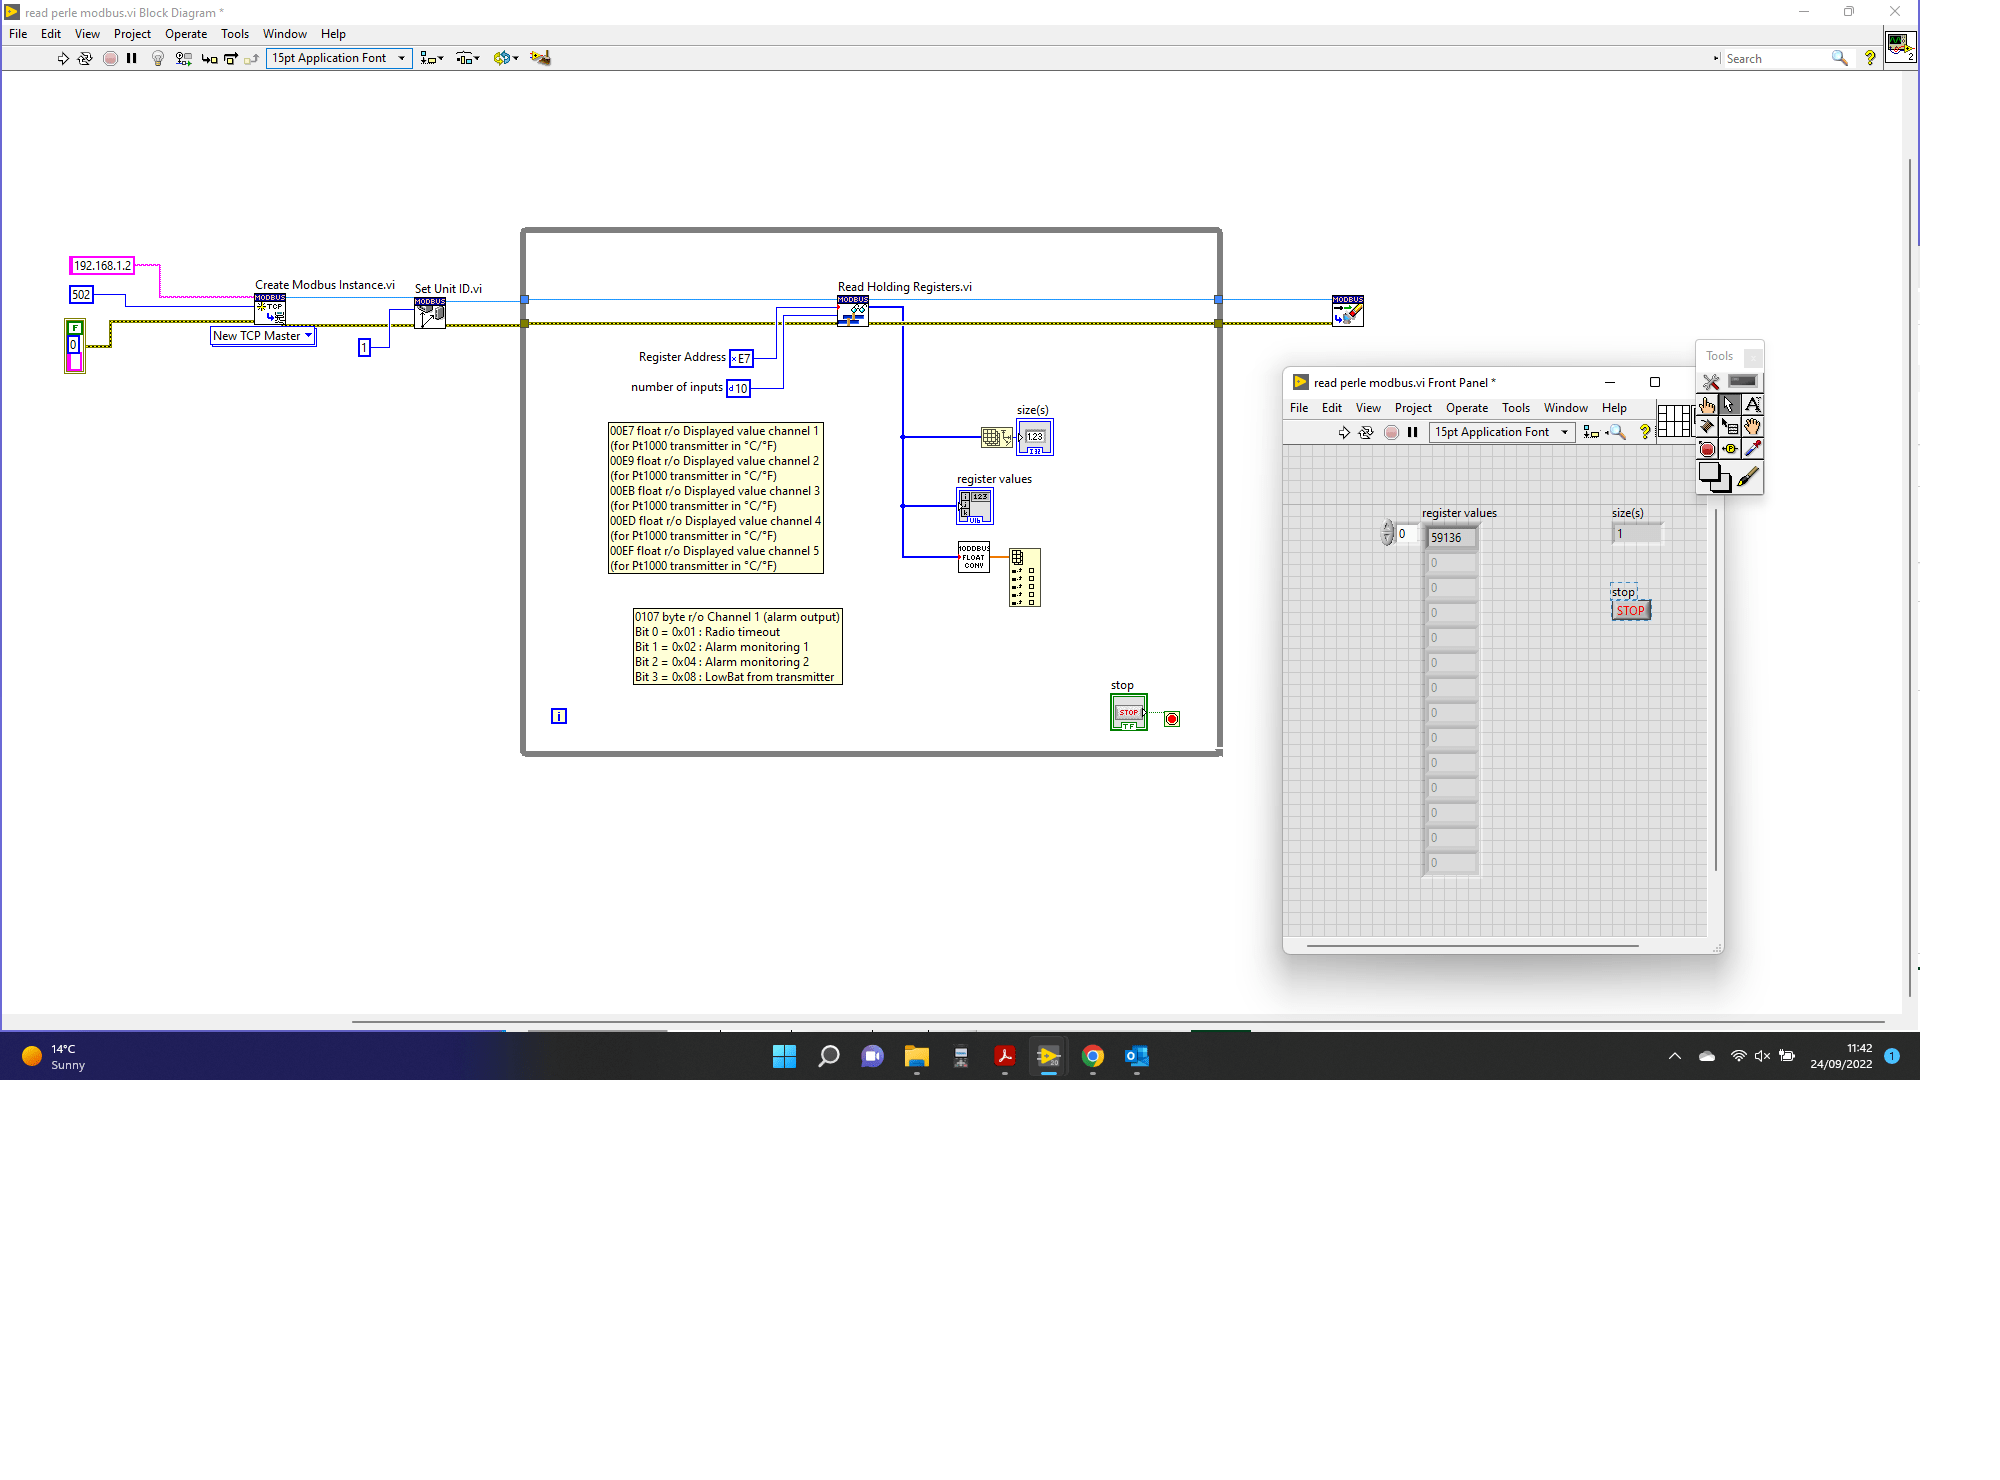The width and height of the screenshot is (2000, 1480).
Task: Select the 192.168.1.2 address constant
Action: click(102, 265)
